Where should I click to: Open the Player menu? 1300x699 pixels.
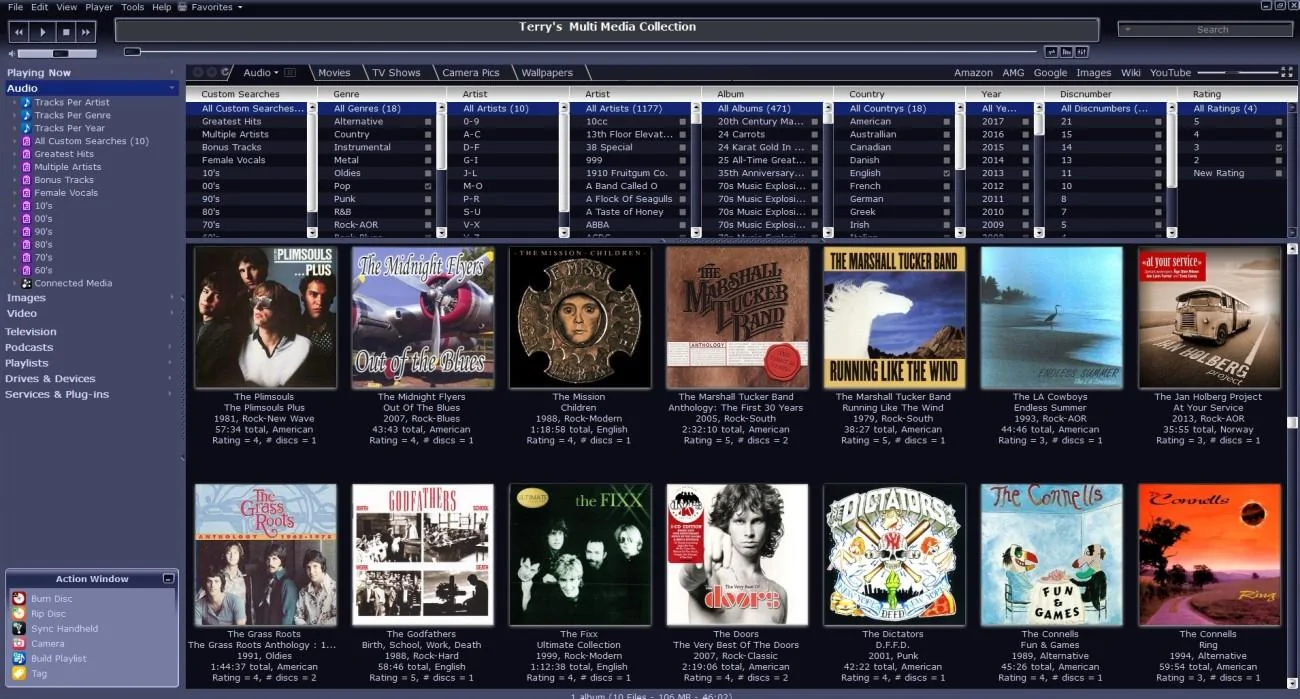(x=99, y=7)
